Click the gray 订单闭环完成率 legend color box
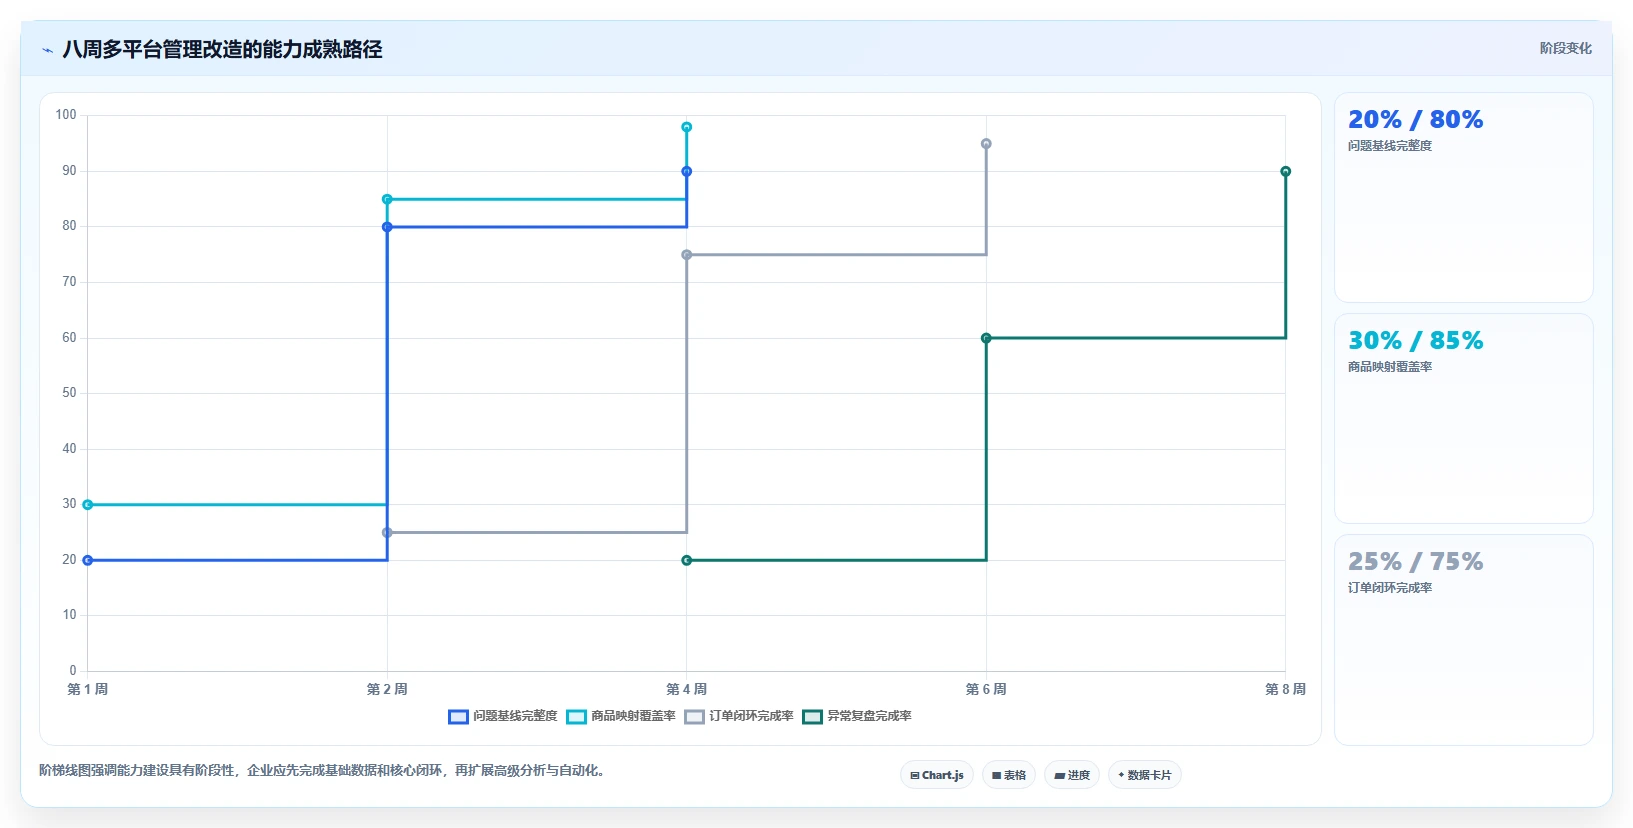1633x828 pixels. coord(694,717)
